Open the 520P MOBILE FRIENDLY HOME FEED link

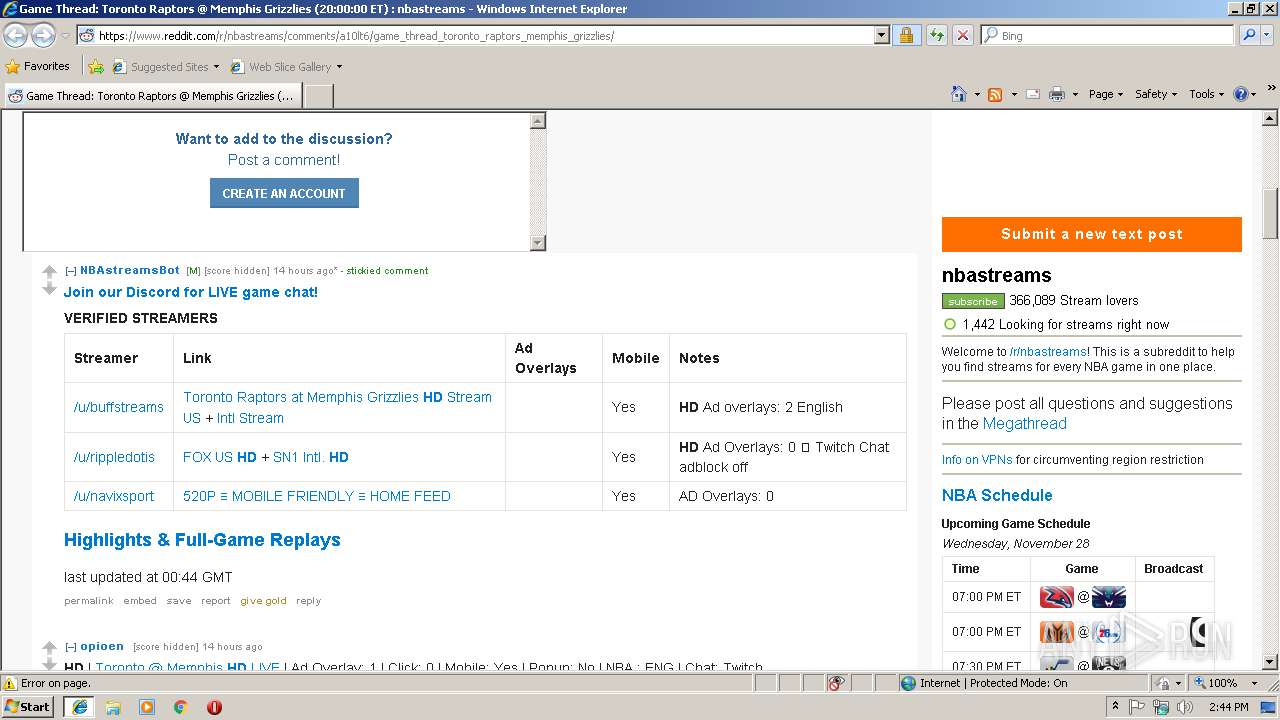[x=317, y=496]
